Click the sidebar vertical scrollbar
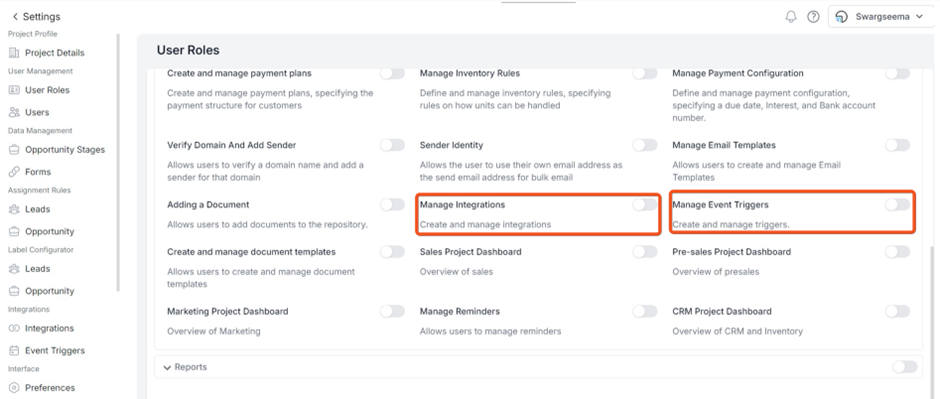Screen dimensions: 940x399 [x=118, y=162]
